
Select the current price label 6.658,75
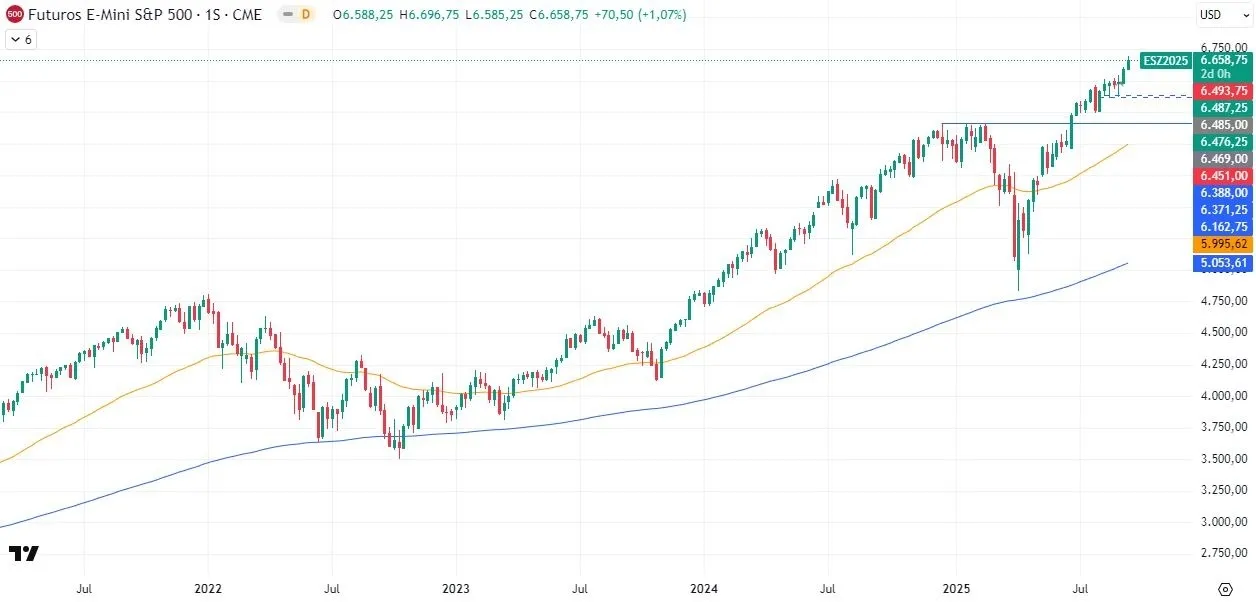coord(1223,60)
